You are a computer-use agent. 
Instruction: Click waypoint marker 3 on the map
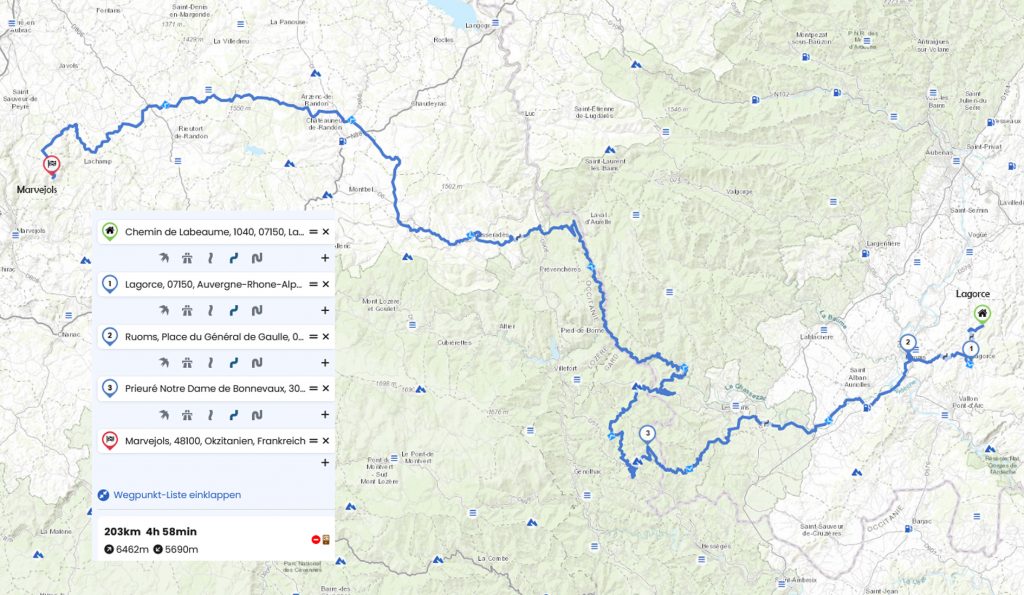647,435
